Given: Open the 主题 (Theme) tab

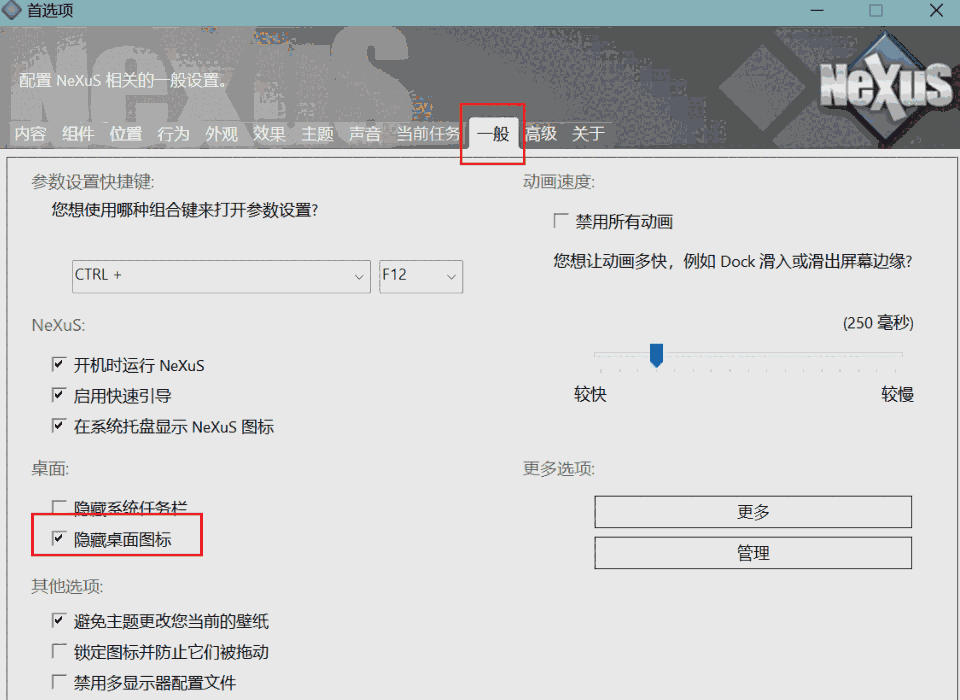Looking at the screenshot, I should [x=317, y=133].
